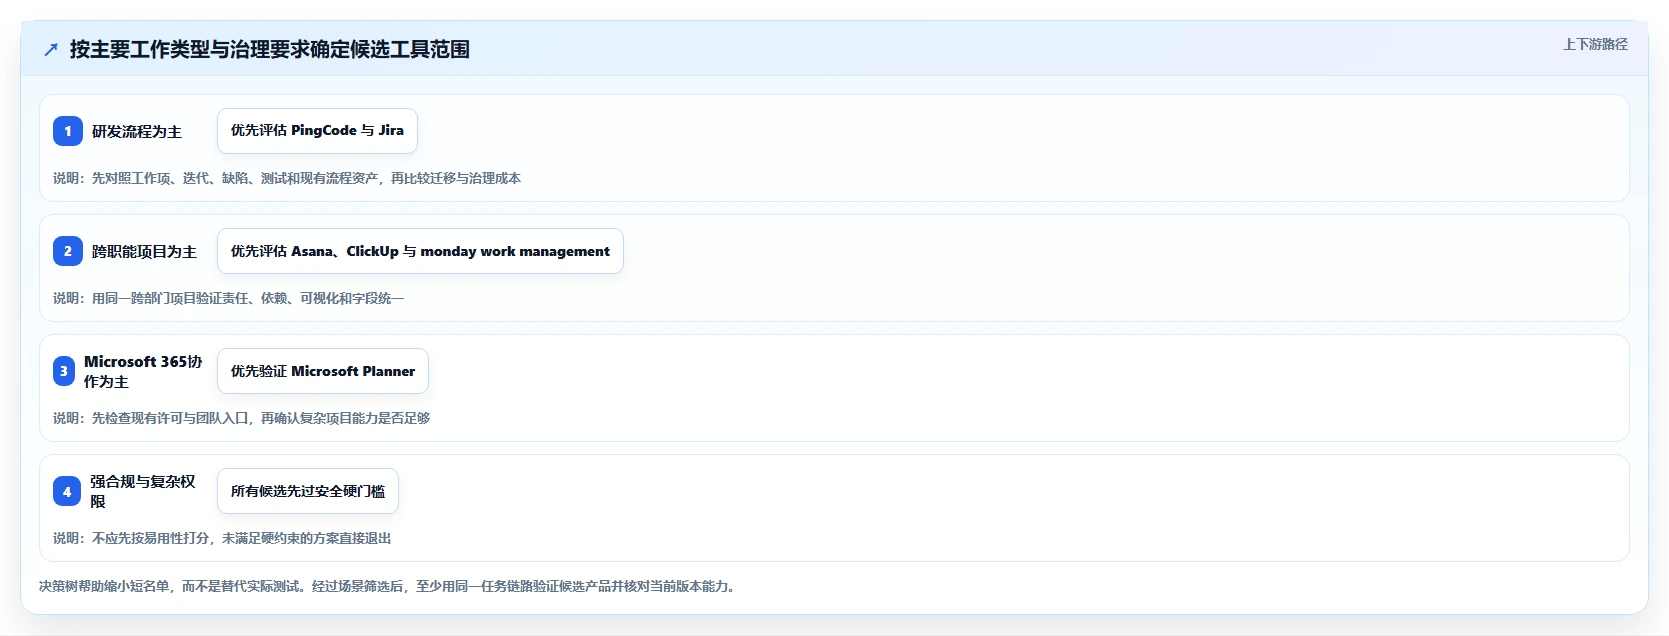Select the 强合规与复杂权限 label
Image resolution: width=1669 pixels, height=636 pixels.
tap(143, 491)
